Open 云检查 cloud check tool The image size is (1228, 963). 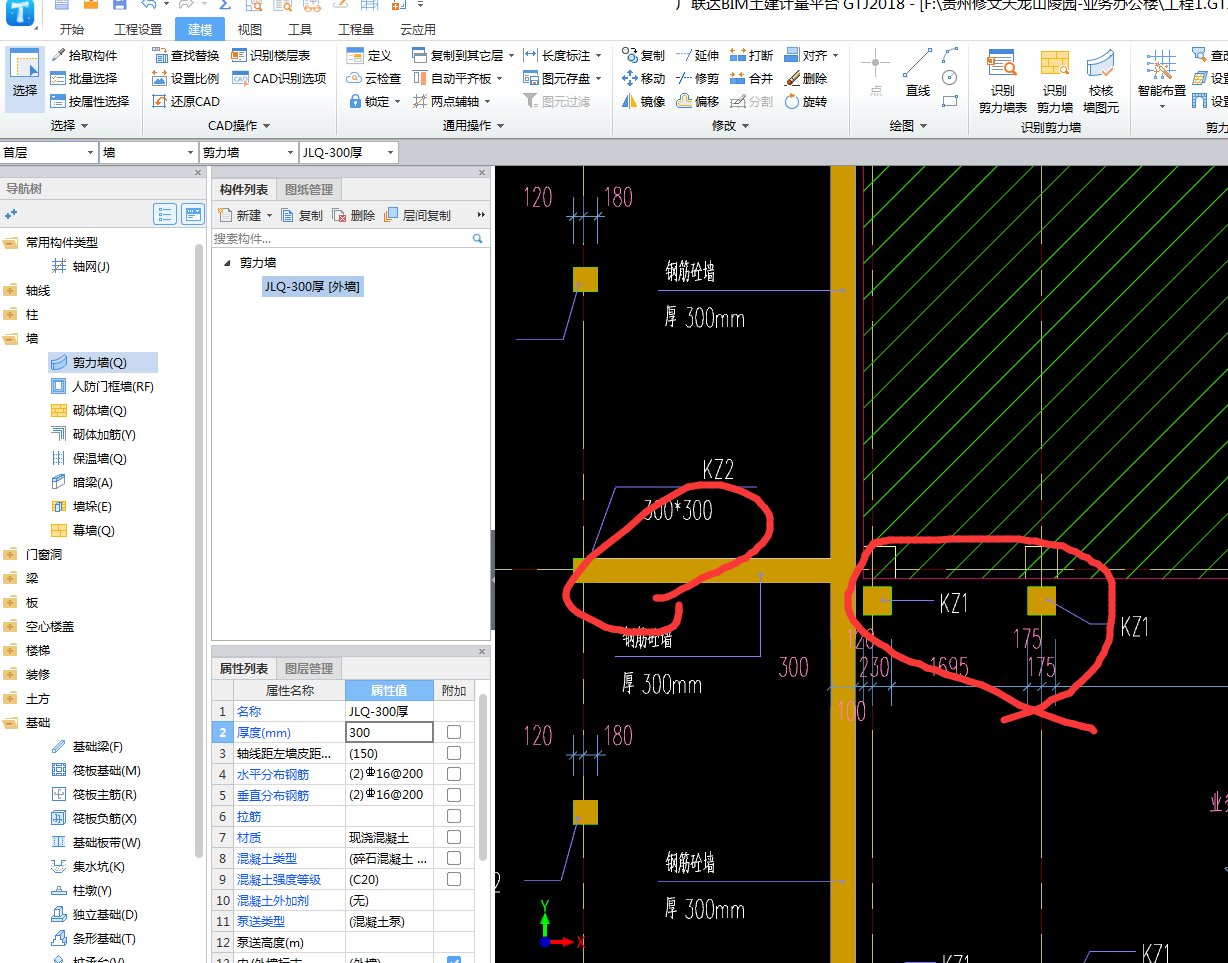(374, 78)
